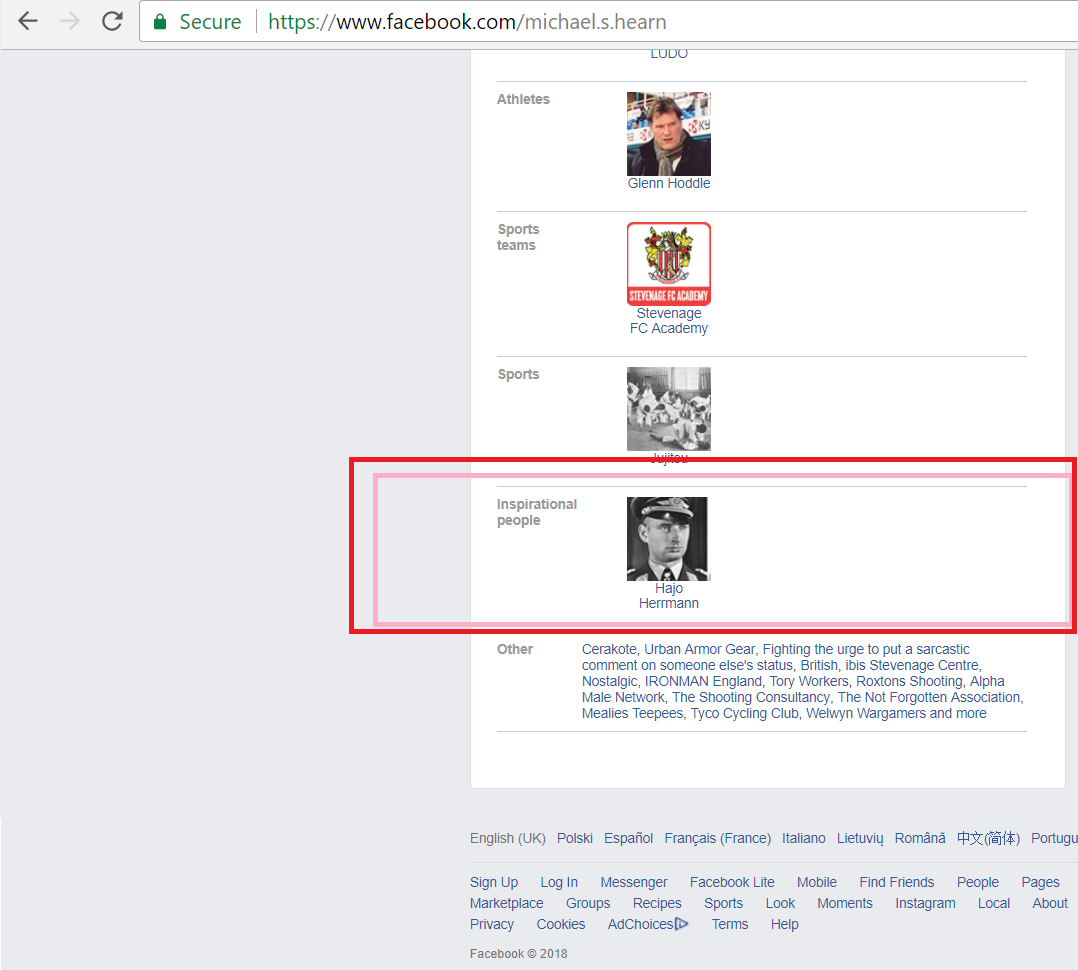Open the Messenger footer link
The height and width of the screenshot is (970, 1078).
[633, 883]
